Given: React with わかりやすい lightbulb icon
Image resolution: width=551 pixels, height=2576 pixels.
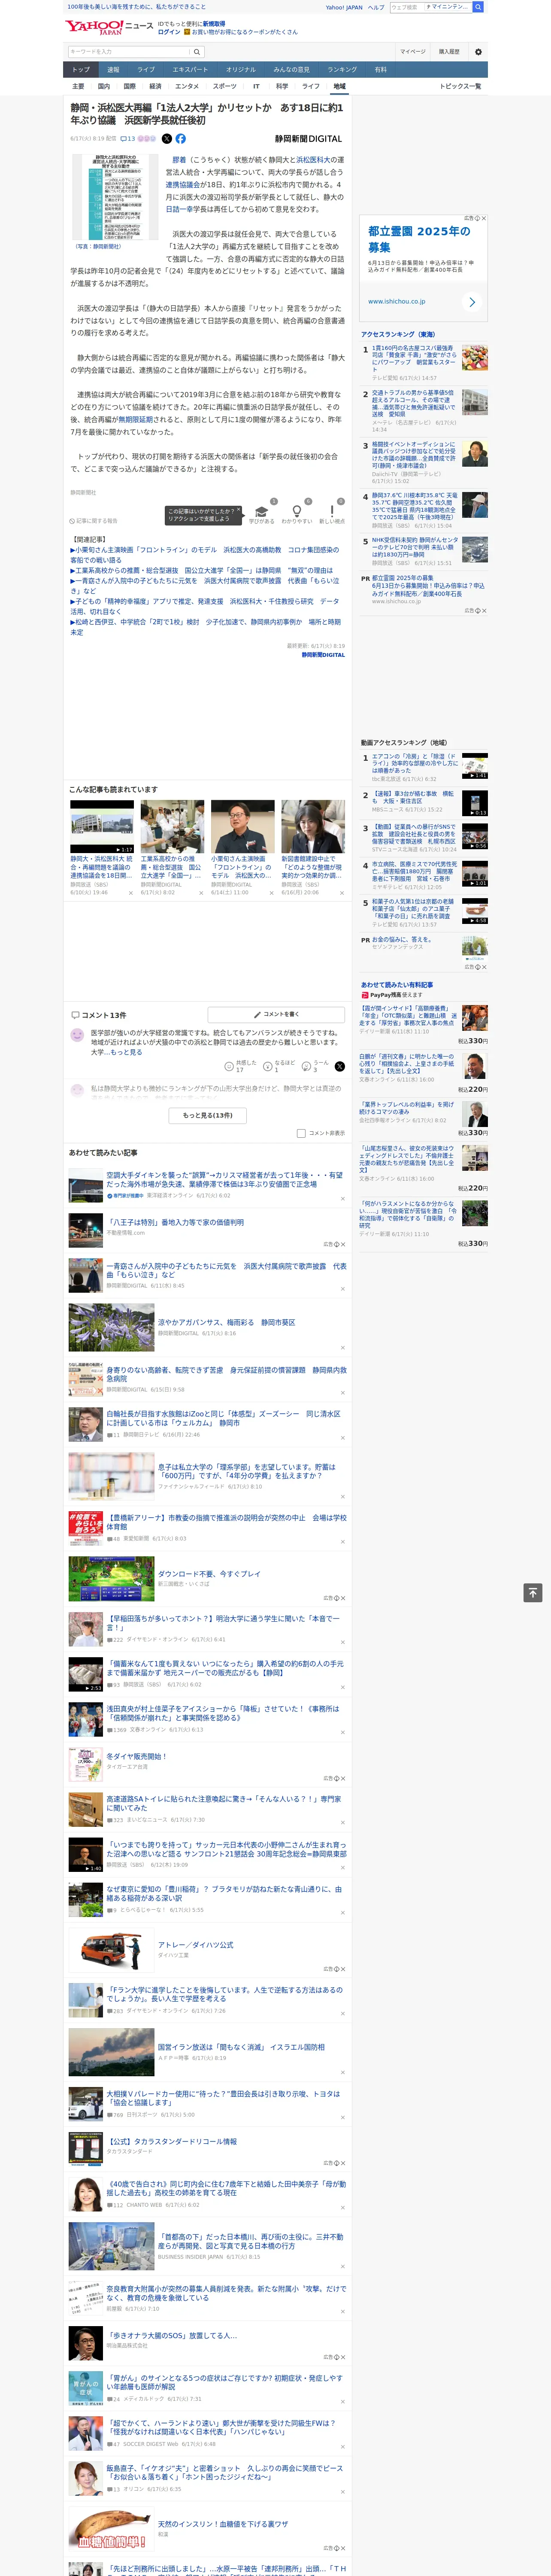Looking at the screenshot, I should (297, 513).
